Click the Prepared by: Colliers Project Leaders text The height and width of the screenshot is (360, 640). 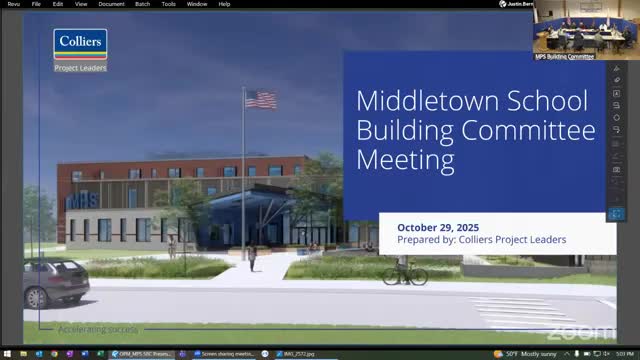click(482, 240)
